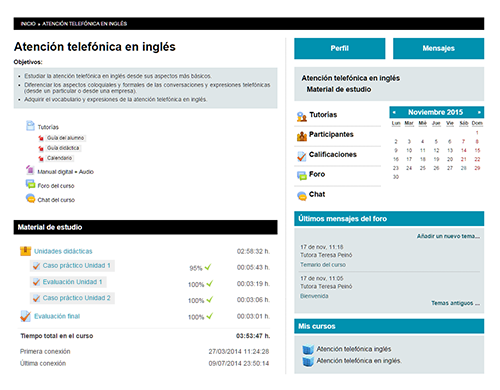Click the Chat del curso icon
500x390 pixels.
30,199
